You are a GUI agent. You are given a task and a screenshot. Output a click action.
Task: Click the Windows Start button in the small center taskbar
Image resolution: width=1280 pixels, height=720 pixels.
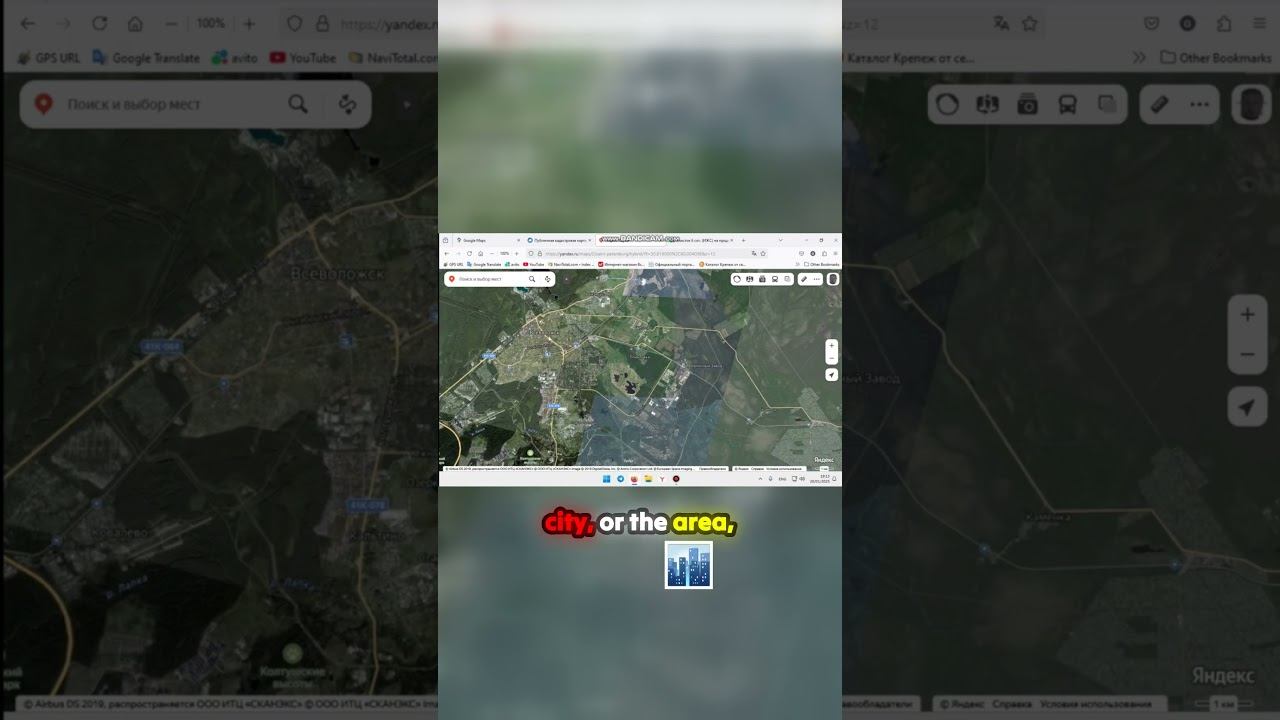click(x=606, y=479)
